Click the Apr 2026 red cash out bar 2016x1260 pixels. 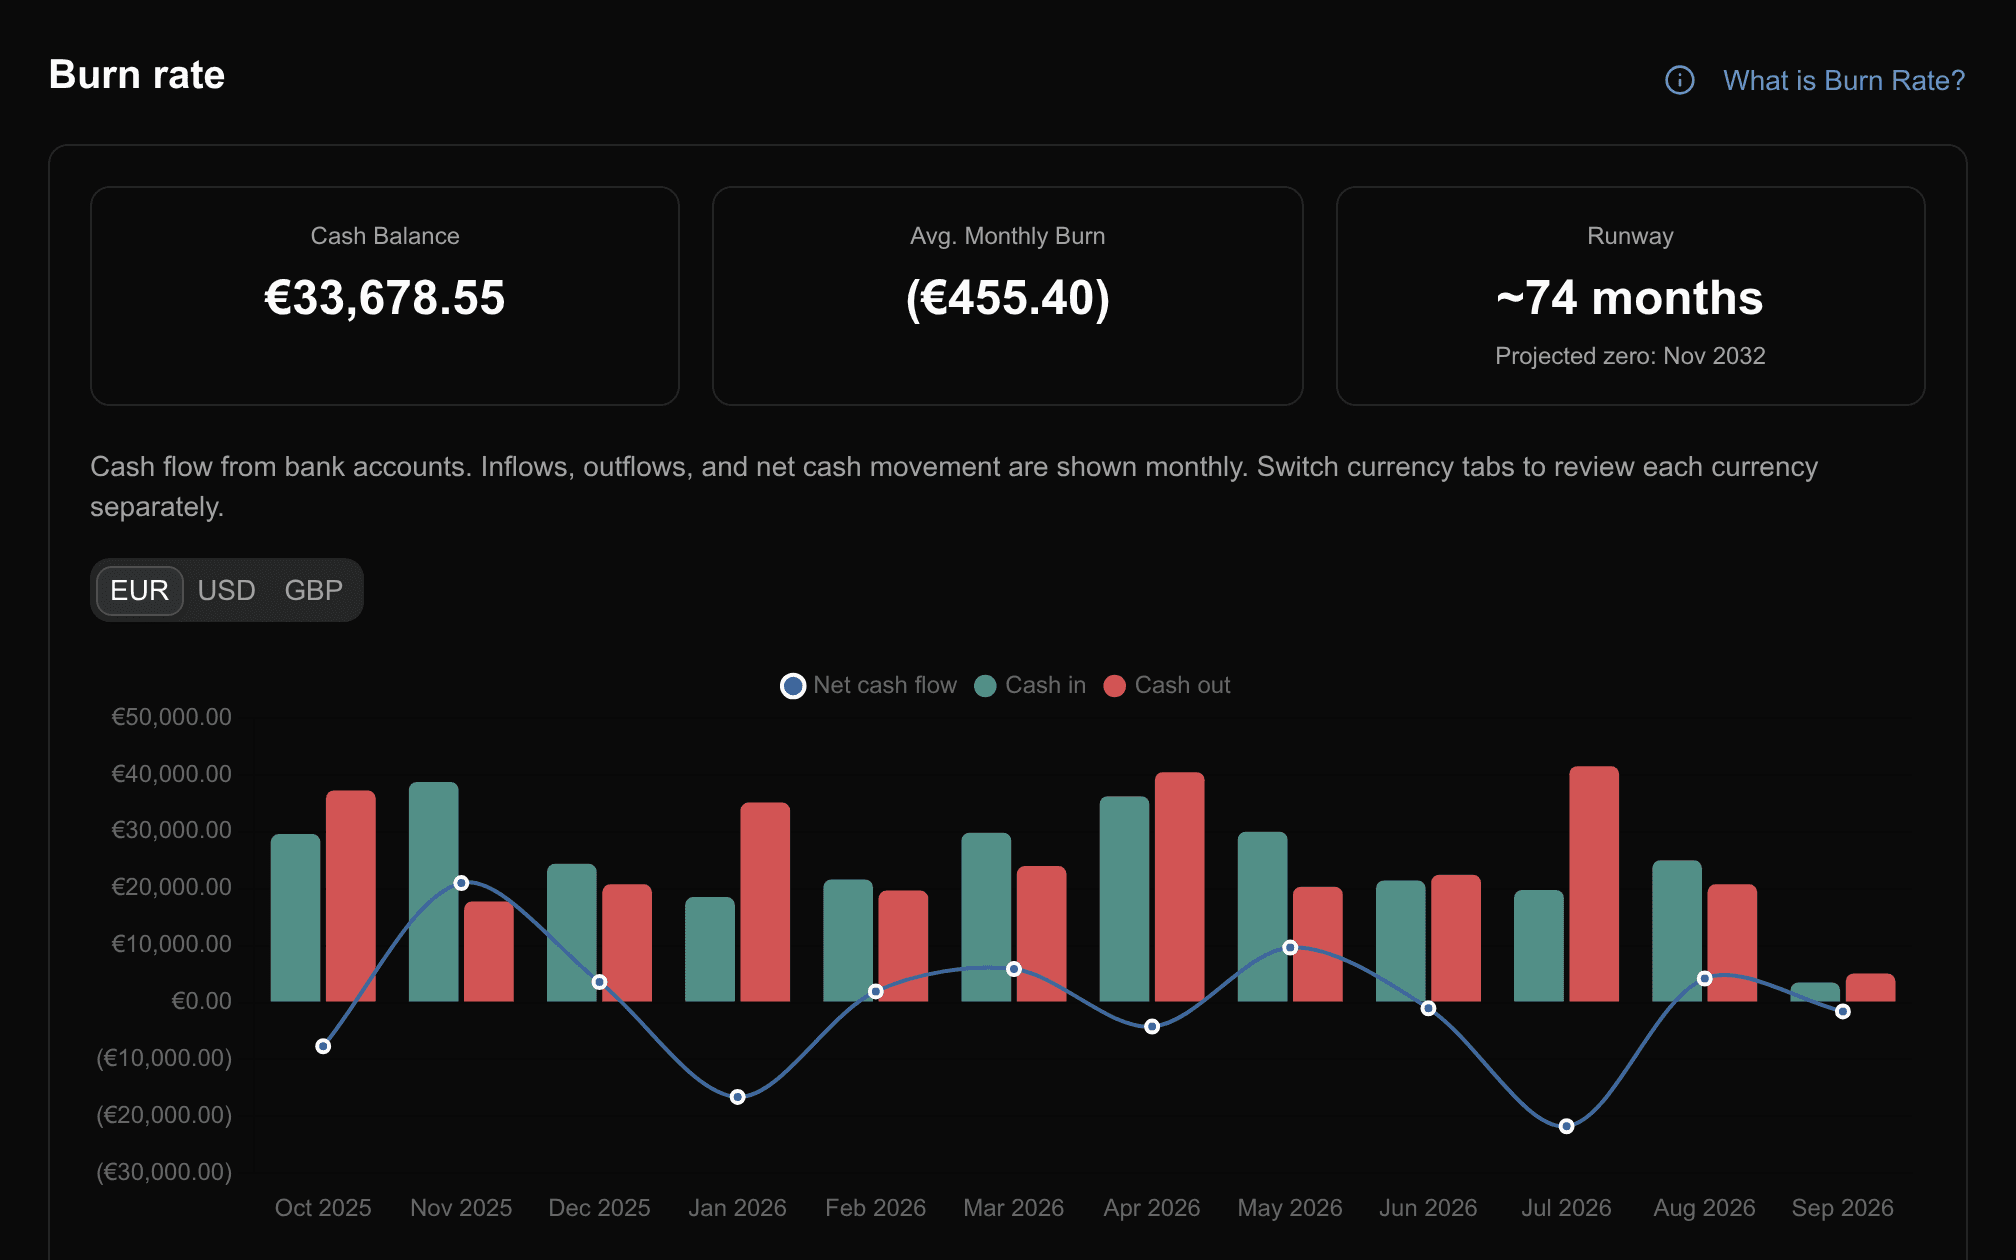coord(1180,887)
